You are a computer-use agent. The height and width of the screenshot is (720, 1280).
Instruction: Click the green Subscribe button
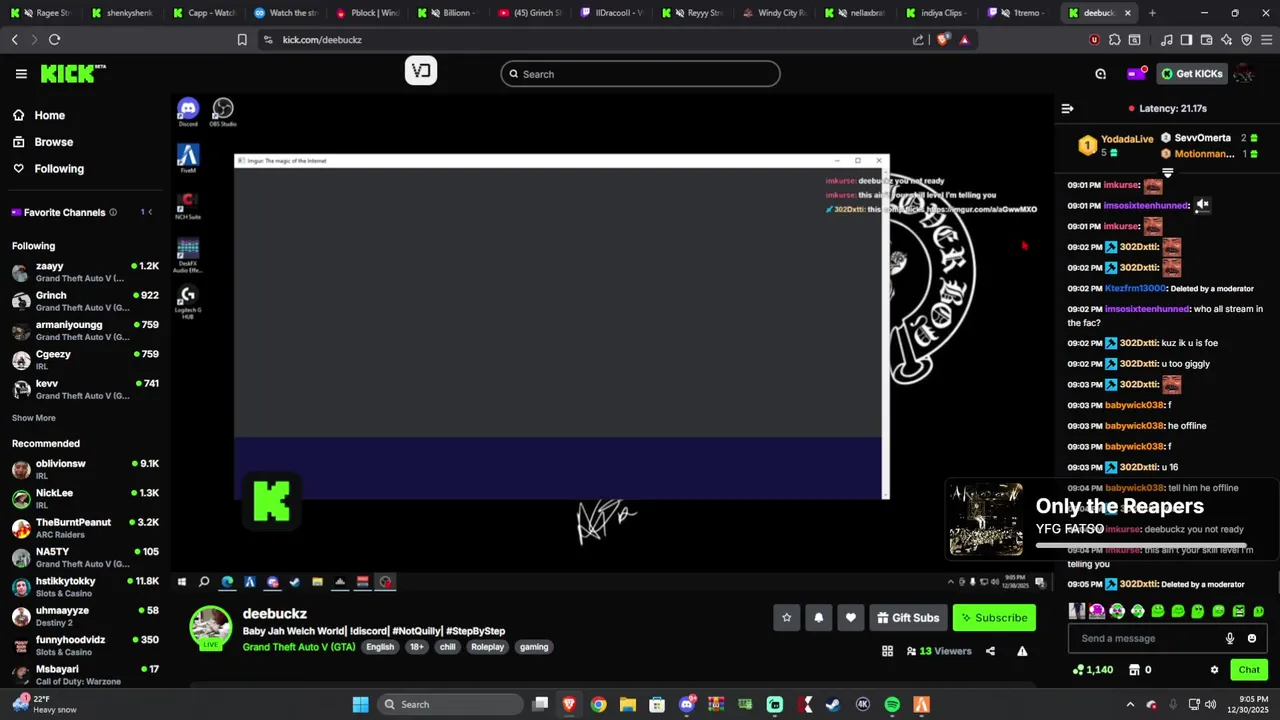coord(994,618)
